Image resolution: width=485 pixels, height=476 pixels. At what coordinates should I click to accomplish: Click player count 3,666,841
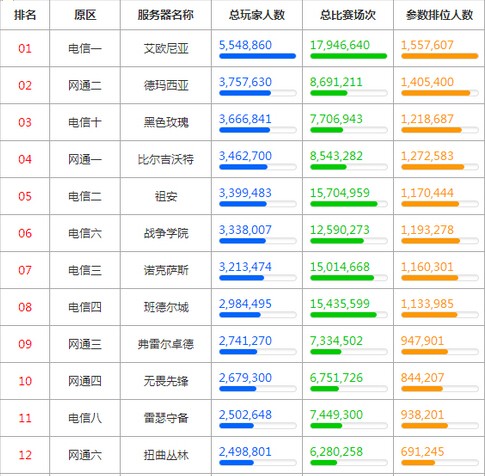pos(245,119)
